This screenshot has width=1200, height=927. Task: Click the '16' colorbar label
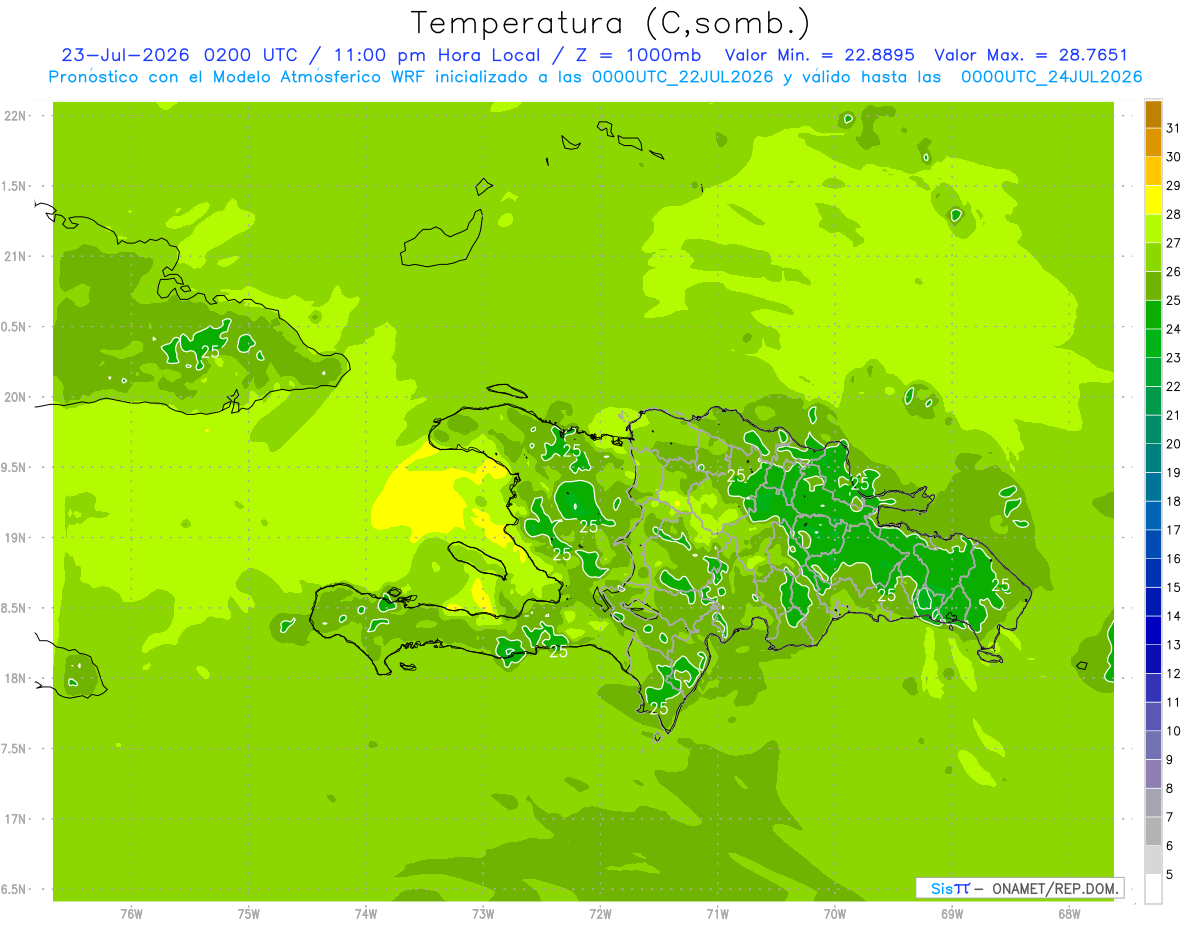tap(1174, 558)
